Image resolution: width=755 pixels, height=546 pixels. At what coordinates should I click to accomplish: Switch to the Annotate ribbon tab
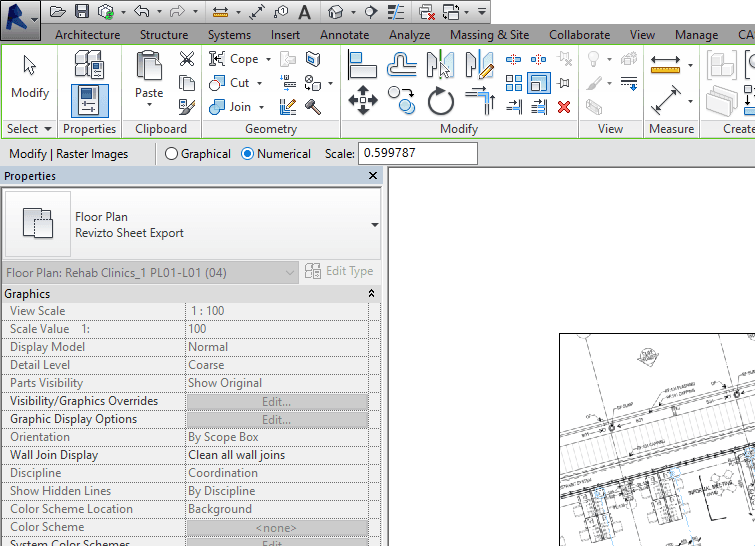click(x=344, y=35)
